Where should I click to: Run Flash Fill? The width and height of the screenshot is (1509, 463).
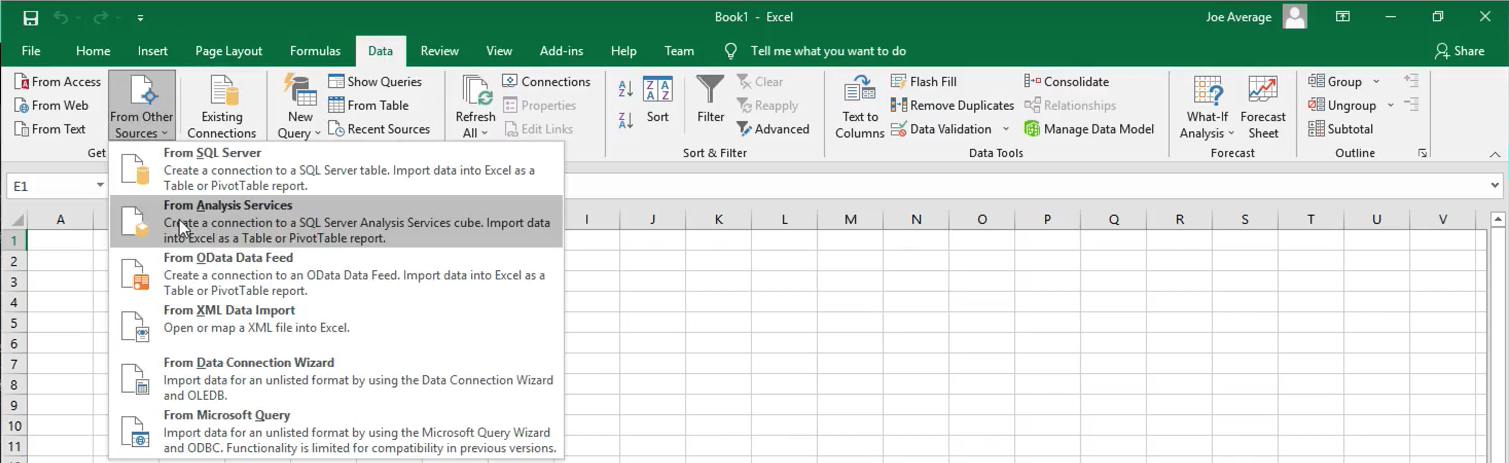pyautogui.click(x=923, y=82)
